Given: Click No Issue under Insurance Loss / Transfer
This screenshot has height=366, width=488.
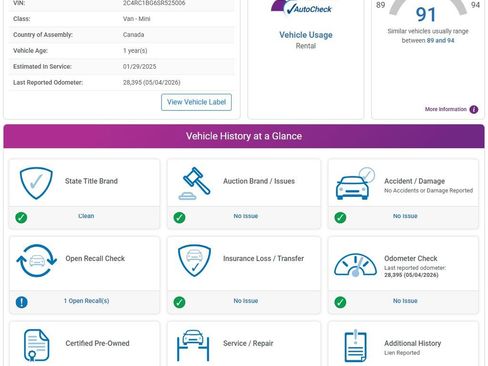Looking at the screenshot, I should pyautogui.click(x=246, y=301).
